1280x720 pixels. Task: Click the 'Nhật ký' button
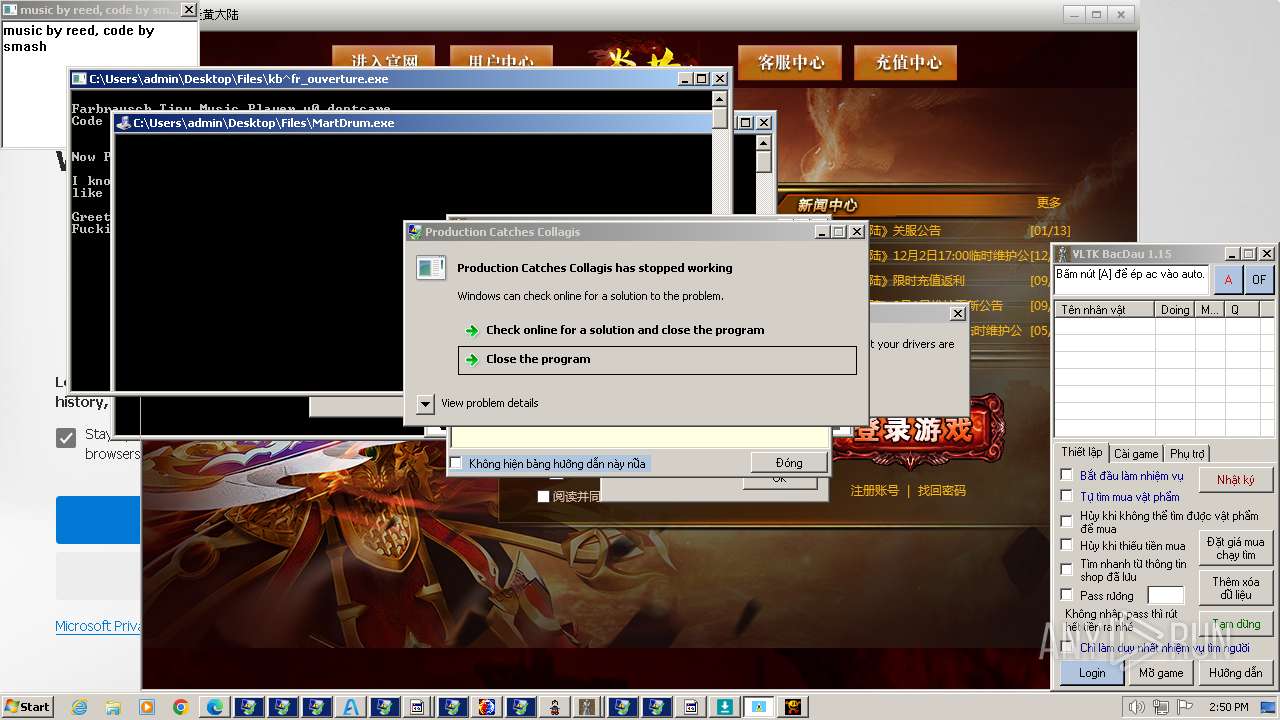click(x=1236, y=480)
